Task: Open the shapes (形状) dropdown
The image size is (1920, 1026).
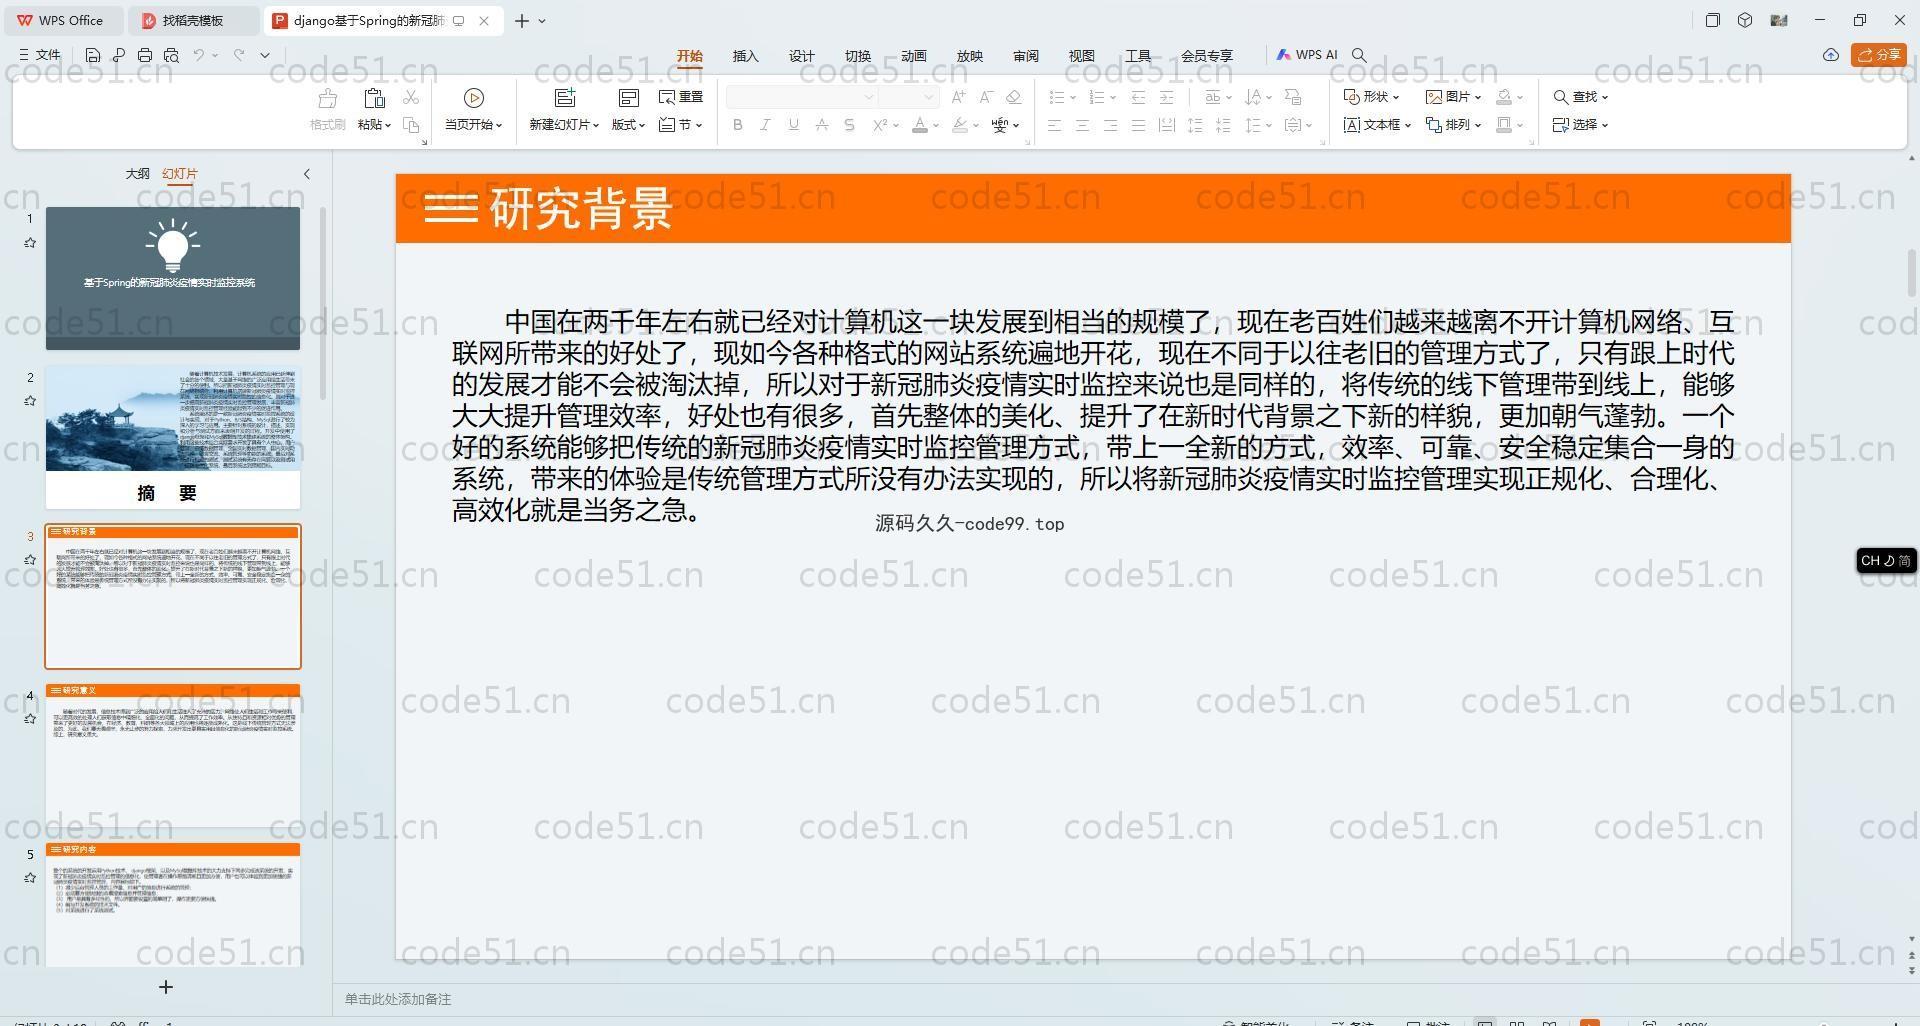Action: coord(1371,97)
